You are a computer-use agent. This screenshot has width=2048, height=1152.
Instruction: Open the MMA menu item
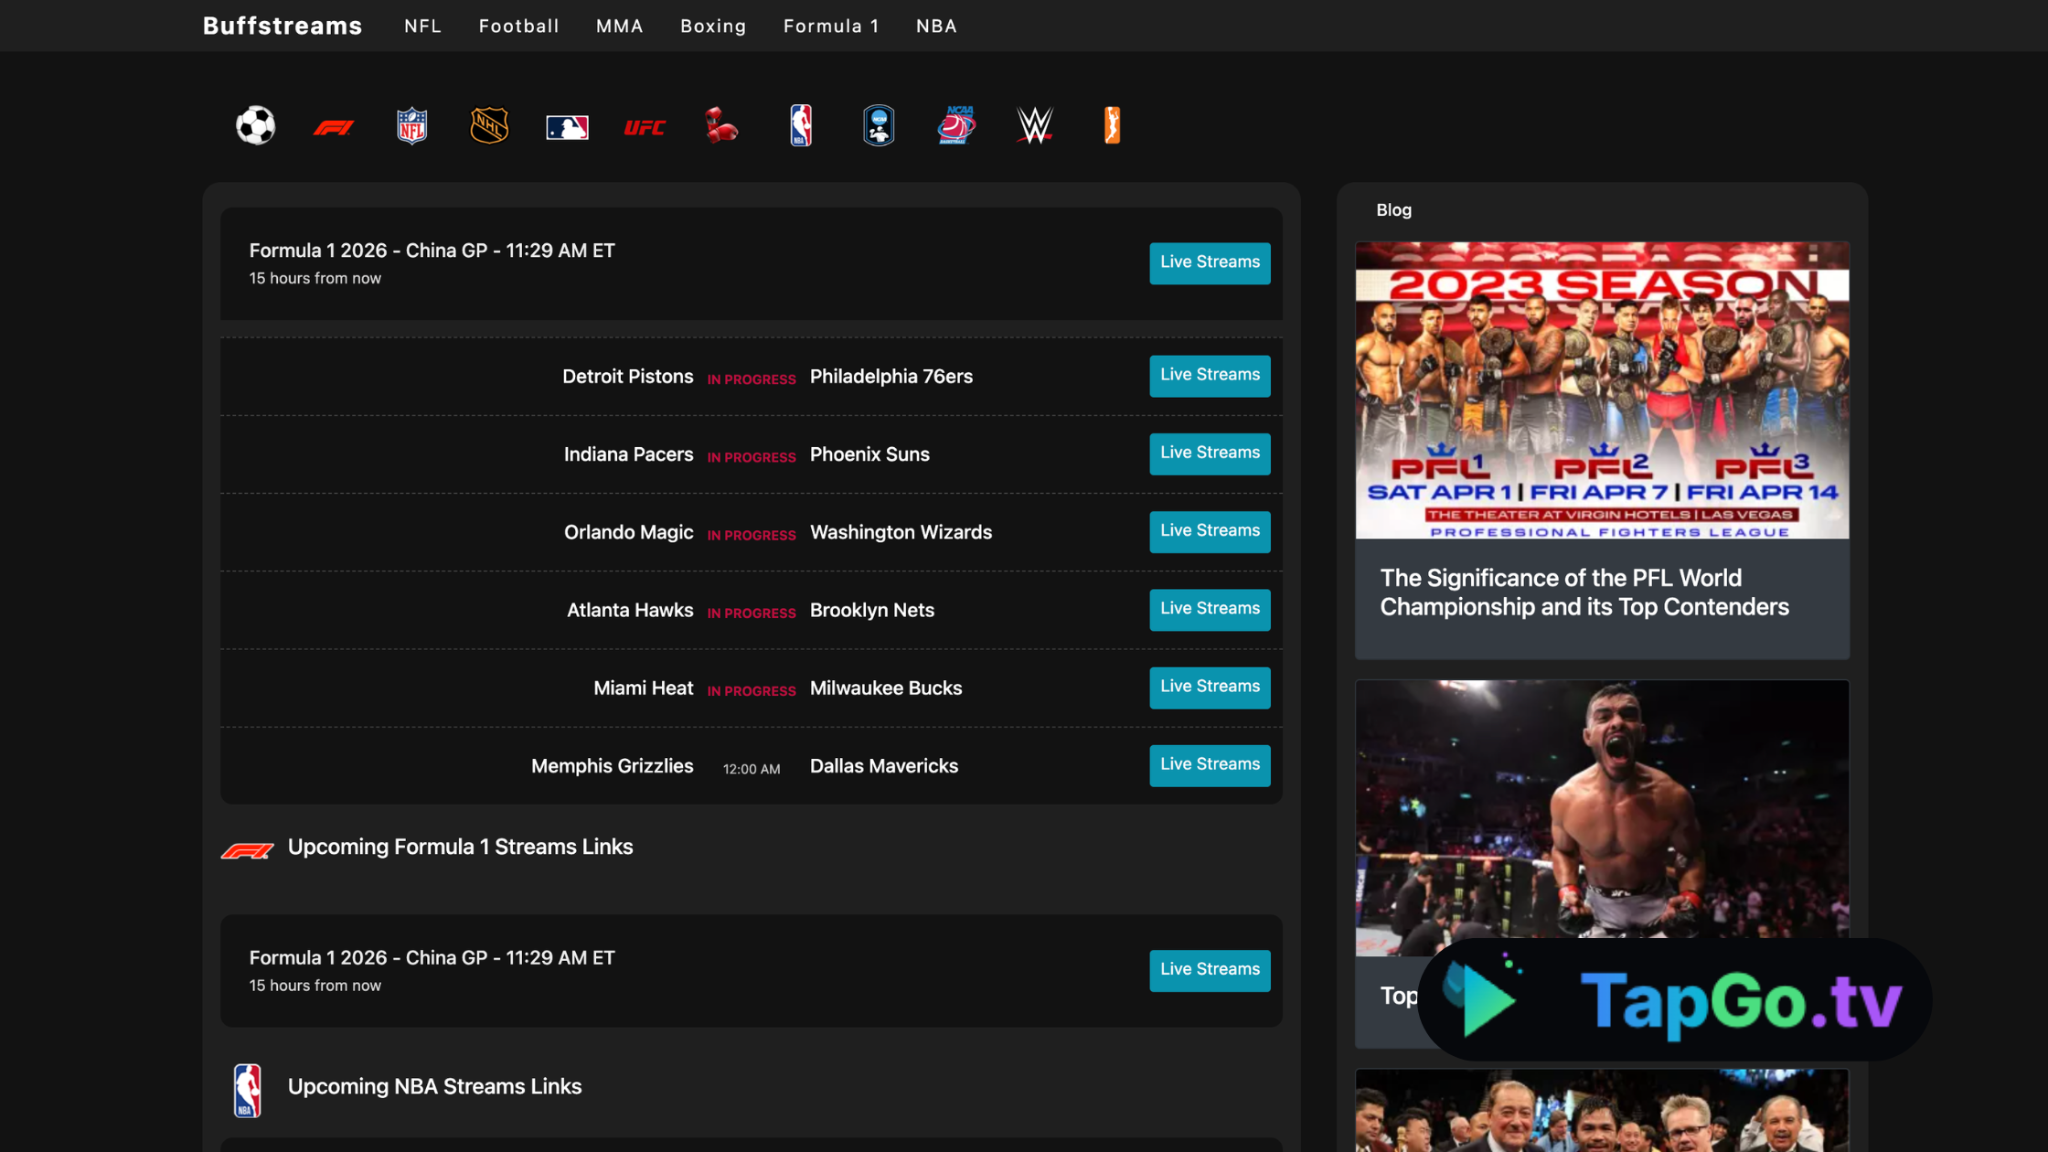pyautogui.click(x=619, y=26)
